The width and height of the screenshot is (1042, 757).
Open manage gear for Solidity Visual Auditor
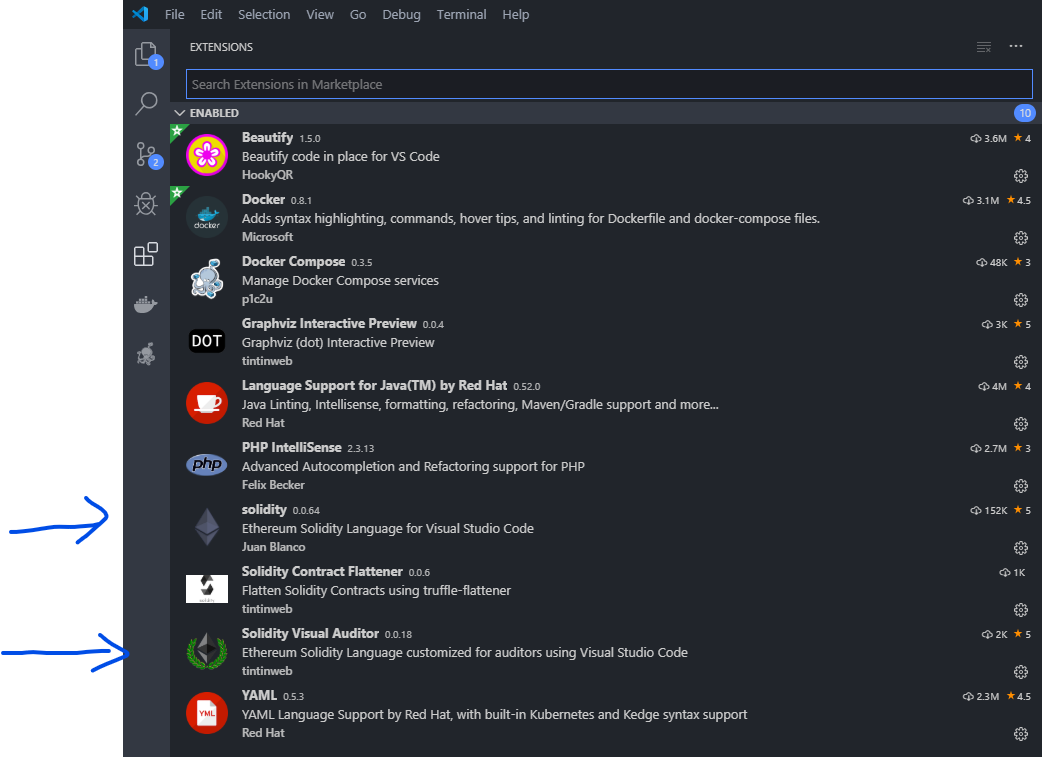(1021, 672)
